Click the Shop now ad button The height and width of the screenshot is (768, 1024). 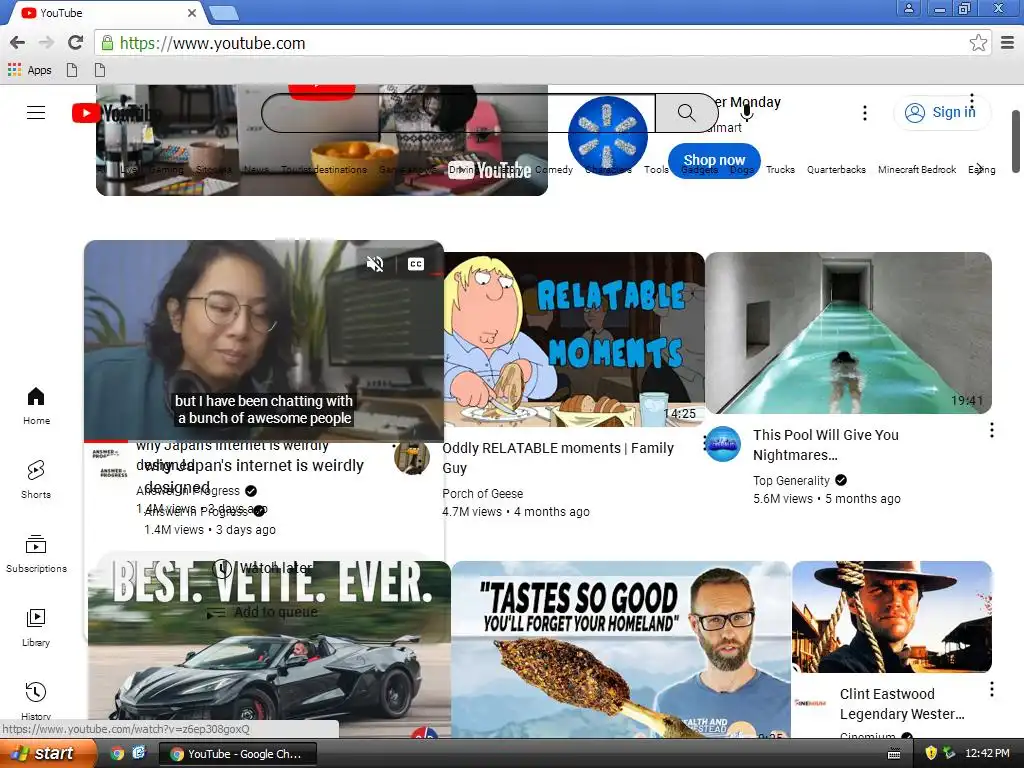click(x=714, y=160)
